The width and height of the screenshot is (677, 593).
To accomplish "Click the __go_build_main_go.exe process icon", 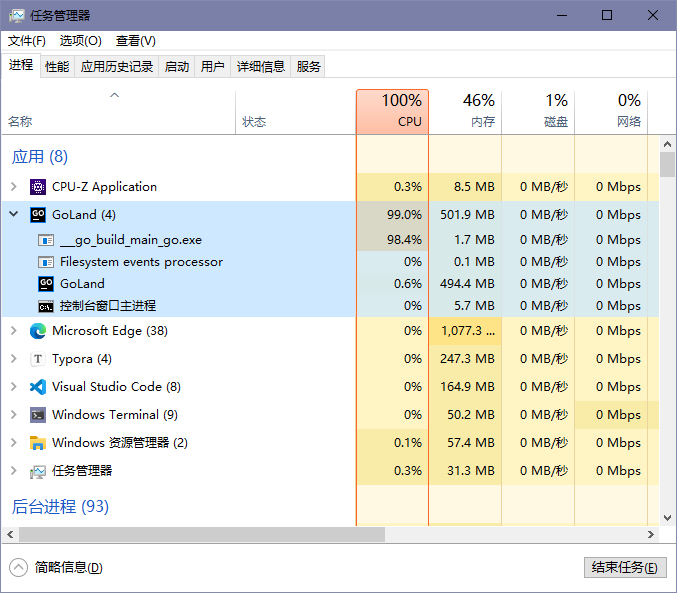I will (x=46, y=240).
